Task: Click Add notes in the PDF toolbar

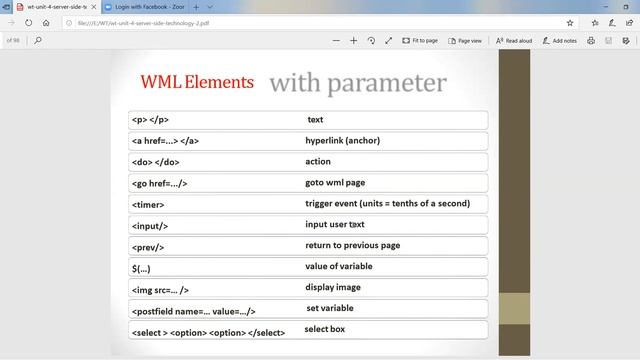Action: point(560,40)
